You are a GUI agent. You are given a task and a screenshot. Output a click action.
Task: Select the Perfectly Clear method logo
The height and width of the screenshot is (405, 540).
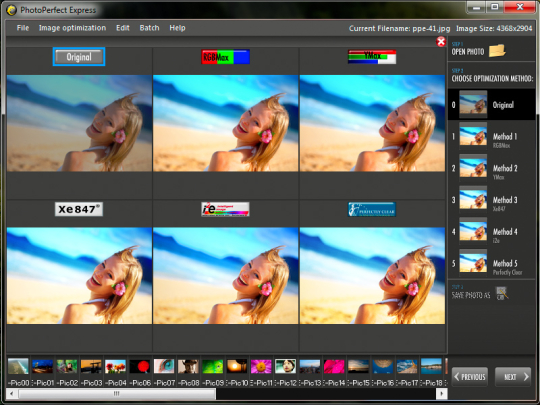(x=372, y=209)
